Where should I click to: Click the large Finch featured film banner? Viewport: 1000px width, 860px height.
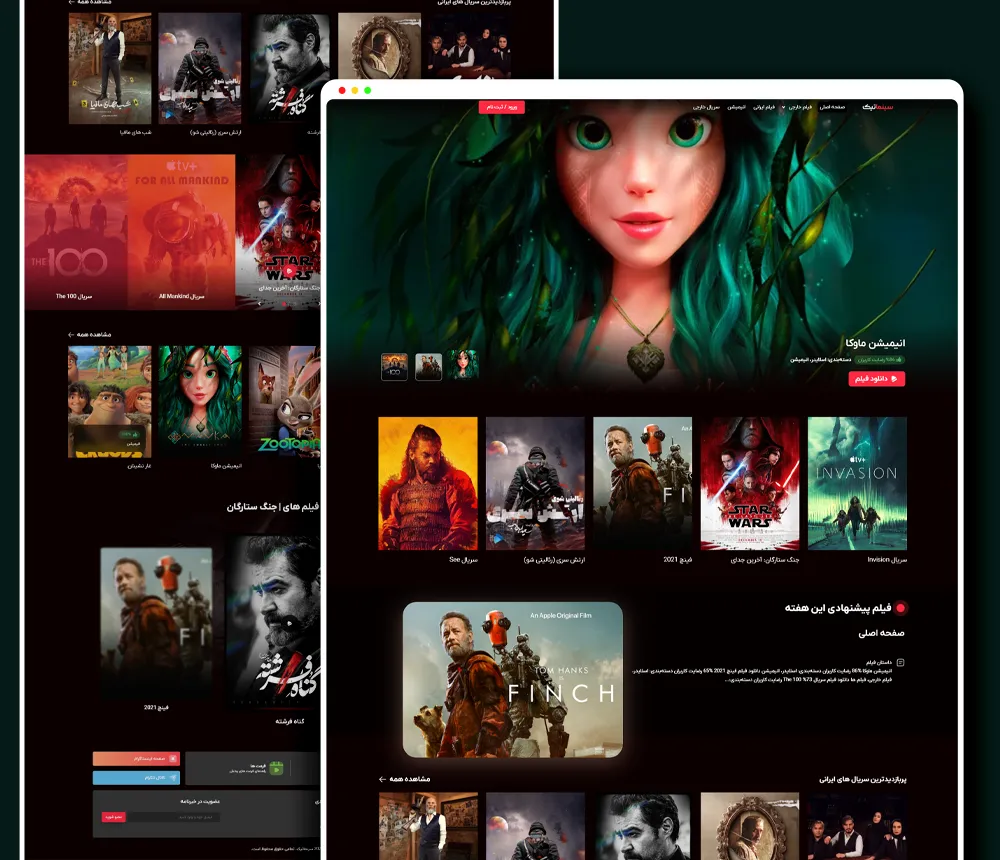point(513,679)
